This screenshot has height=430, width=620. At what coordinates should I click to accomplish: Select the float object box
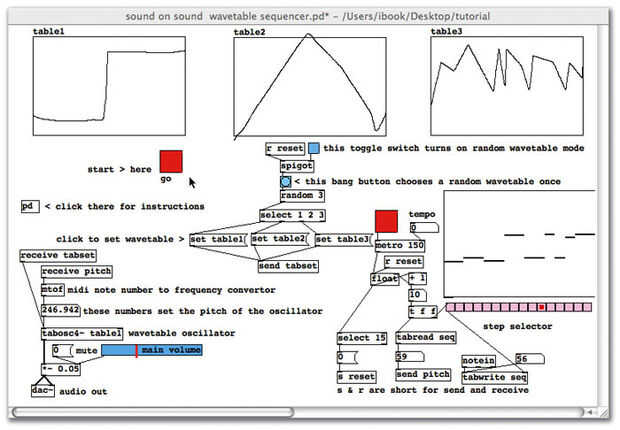pyautogui.click(x=385, y=279)
